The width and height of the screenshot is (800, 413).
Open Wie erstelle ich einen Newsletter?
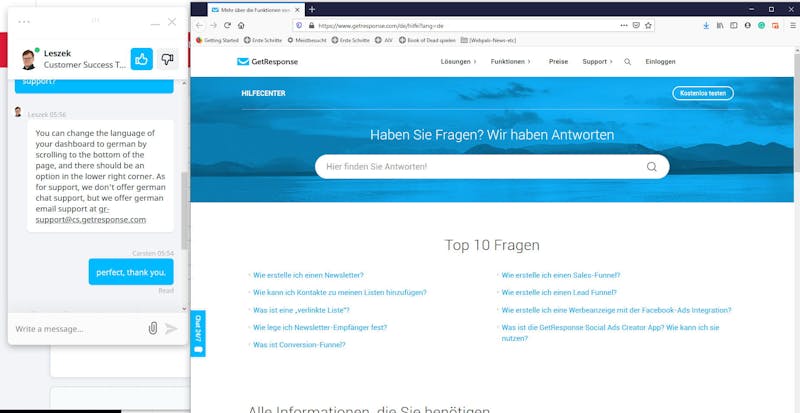point(308,275)
